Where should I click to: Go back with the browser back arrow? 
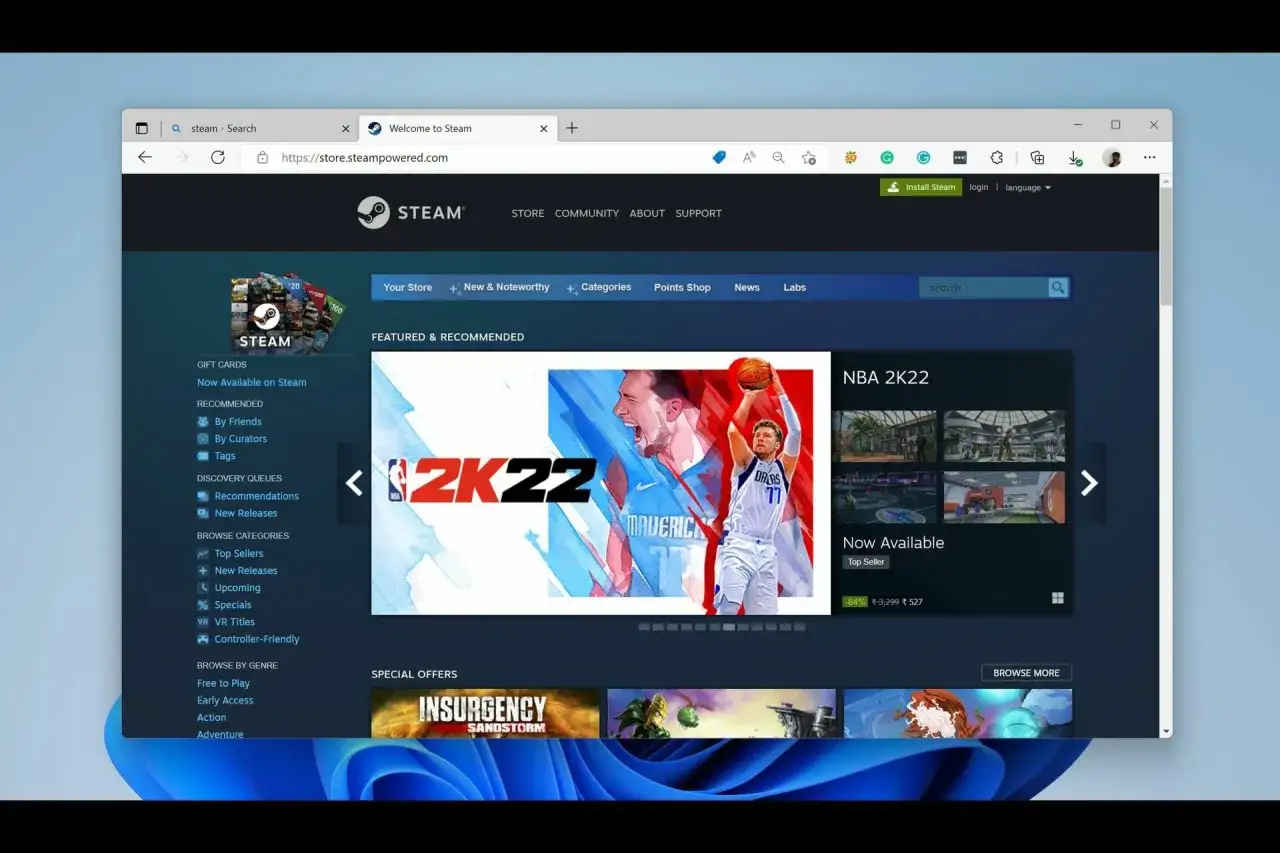[145, 157]
